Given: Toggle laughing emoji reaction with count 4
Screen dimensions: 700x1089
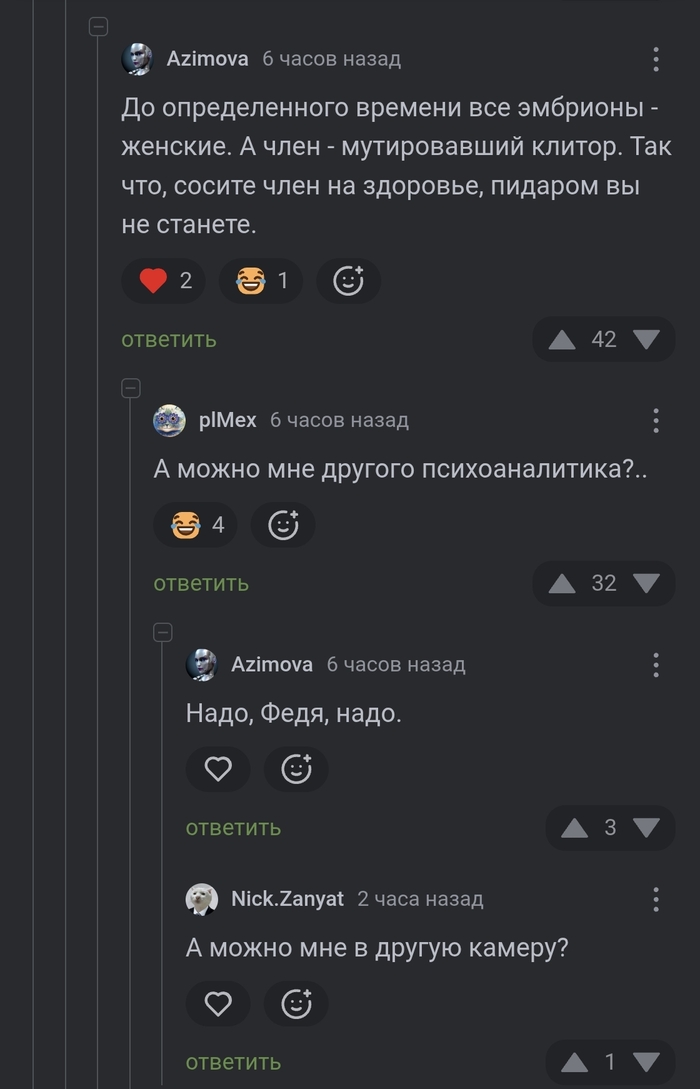Looking at the screenshot, I should tap(196, 525).
